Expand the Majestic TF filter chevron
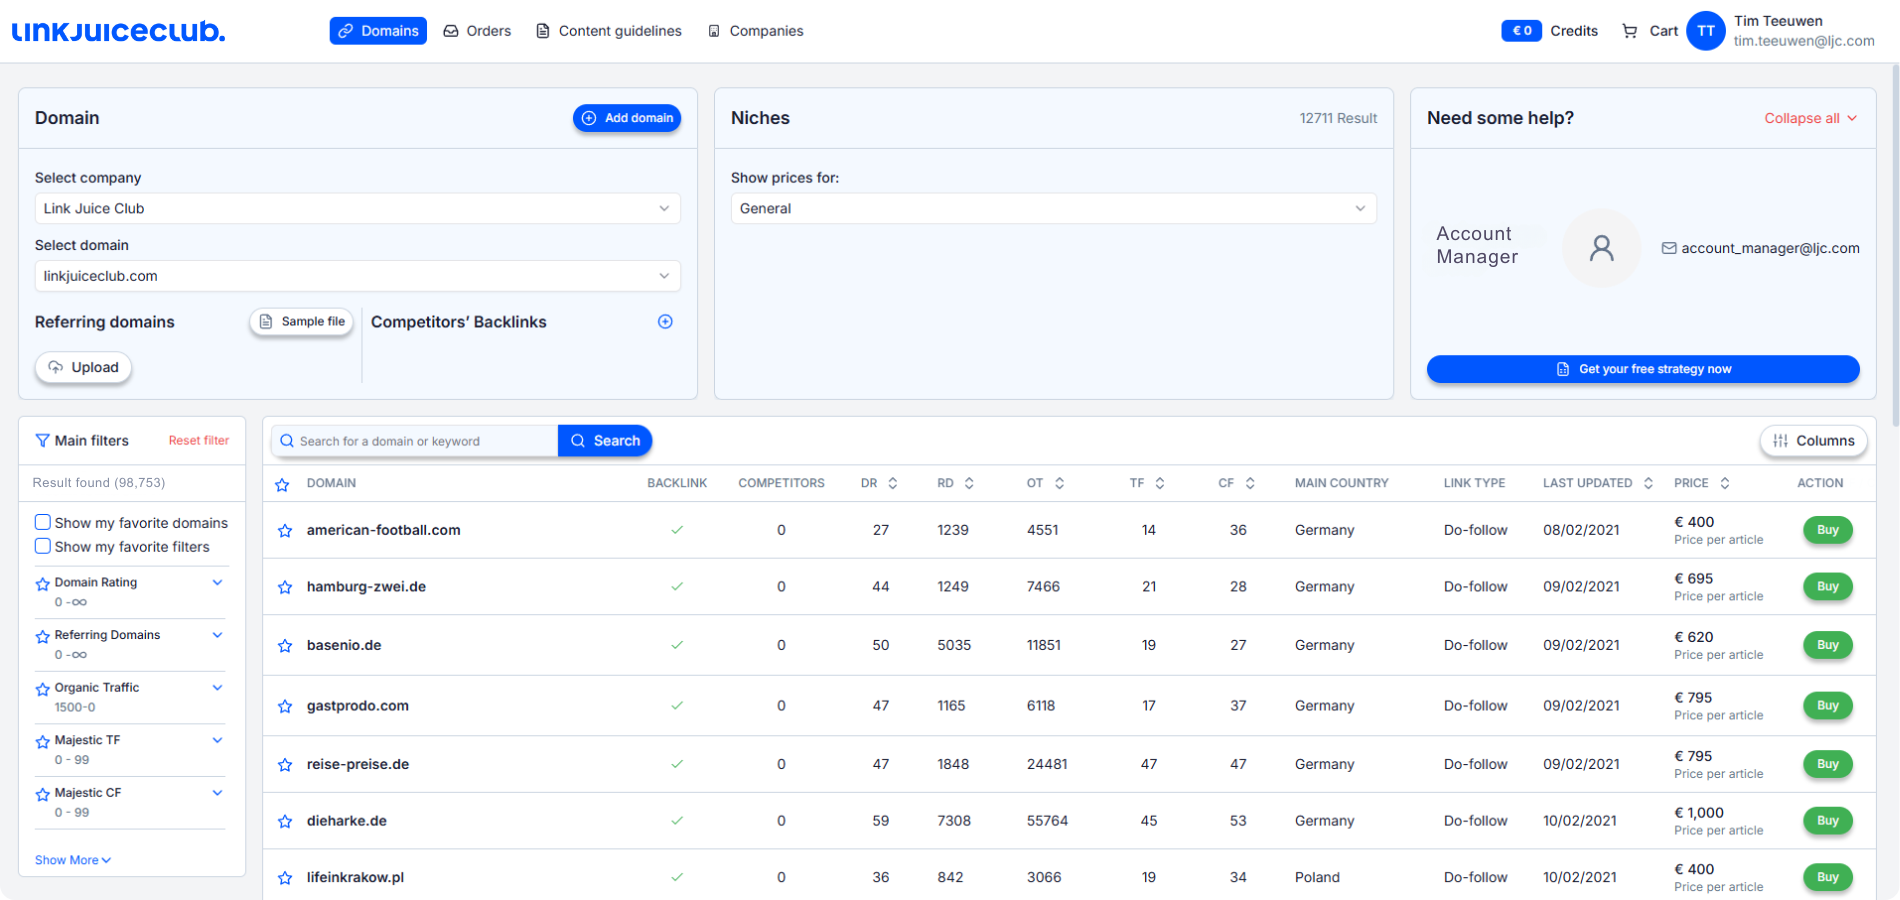This screenshot has width=1900, height=900. click(x=217, y=740)
